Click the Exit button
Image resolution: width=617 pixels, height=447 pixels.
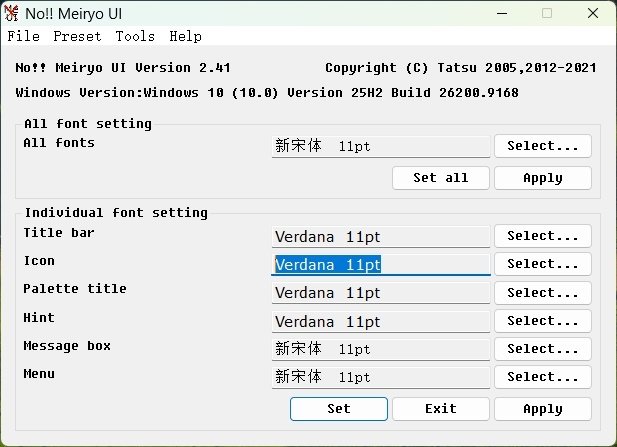[x=441, y=409]
